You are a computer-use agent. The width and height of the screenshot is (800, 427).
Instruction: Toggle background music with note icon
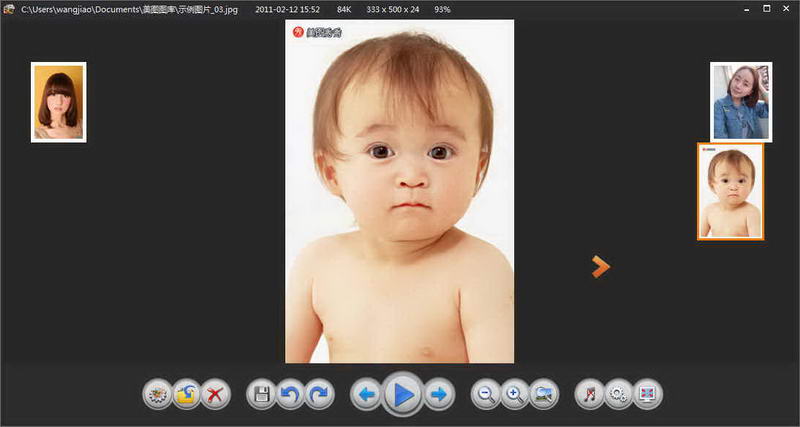(x=590, y=394)
